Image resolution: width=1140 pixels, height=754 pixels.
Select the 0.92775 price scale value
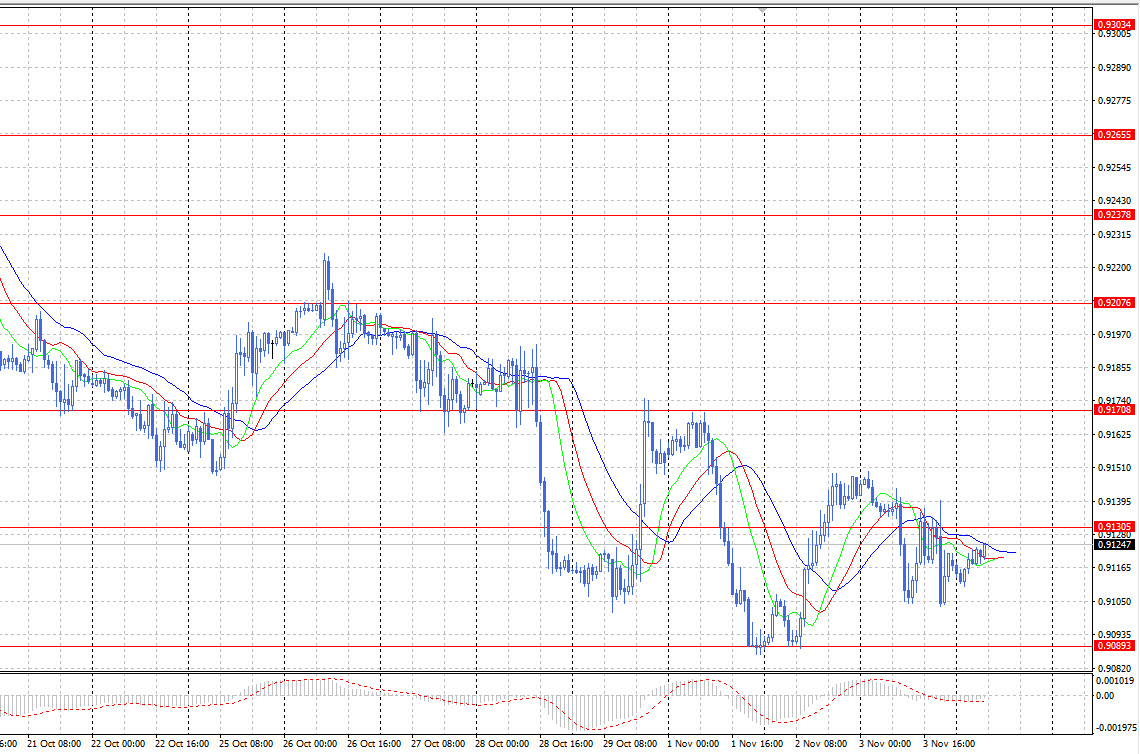click(x=1115, y=100)
